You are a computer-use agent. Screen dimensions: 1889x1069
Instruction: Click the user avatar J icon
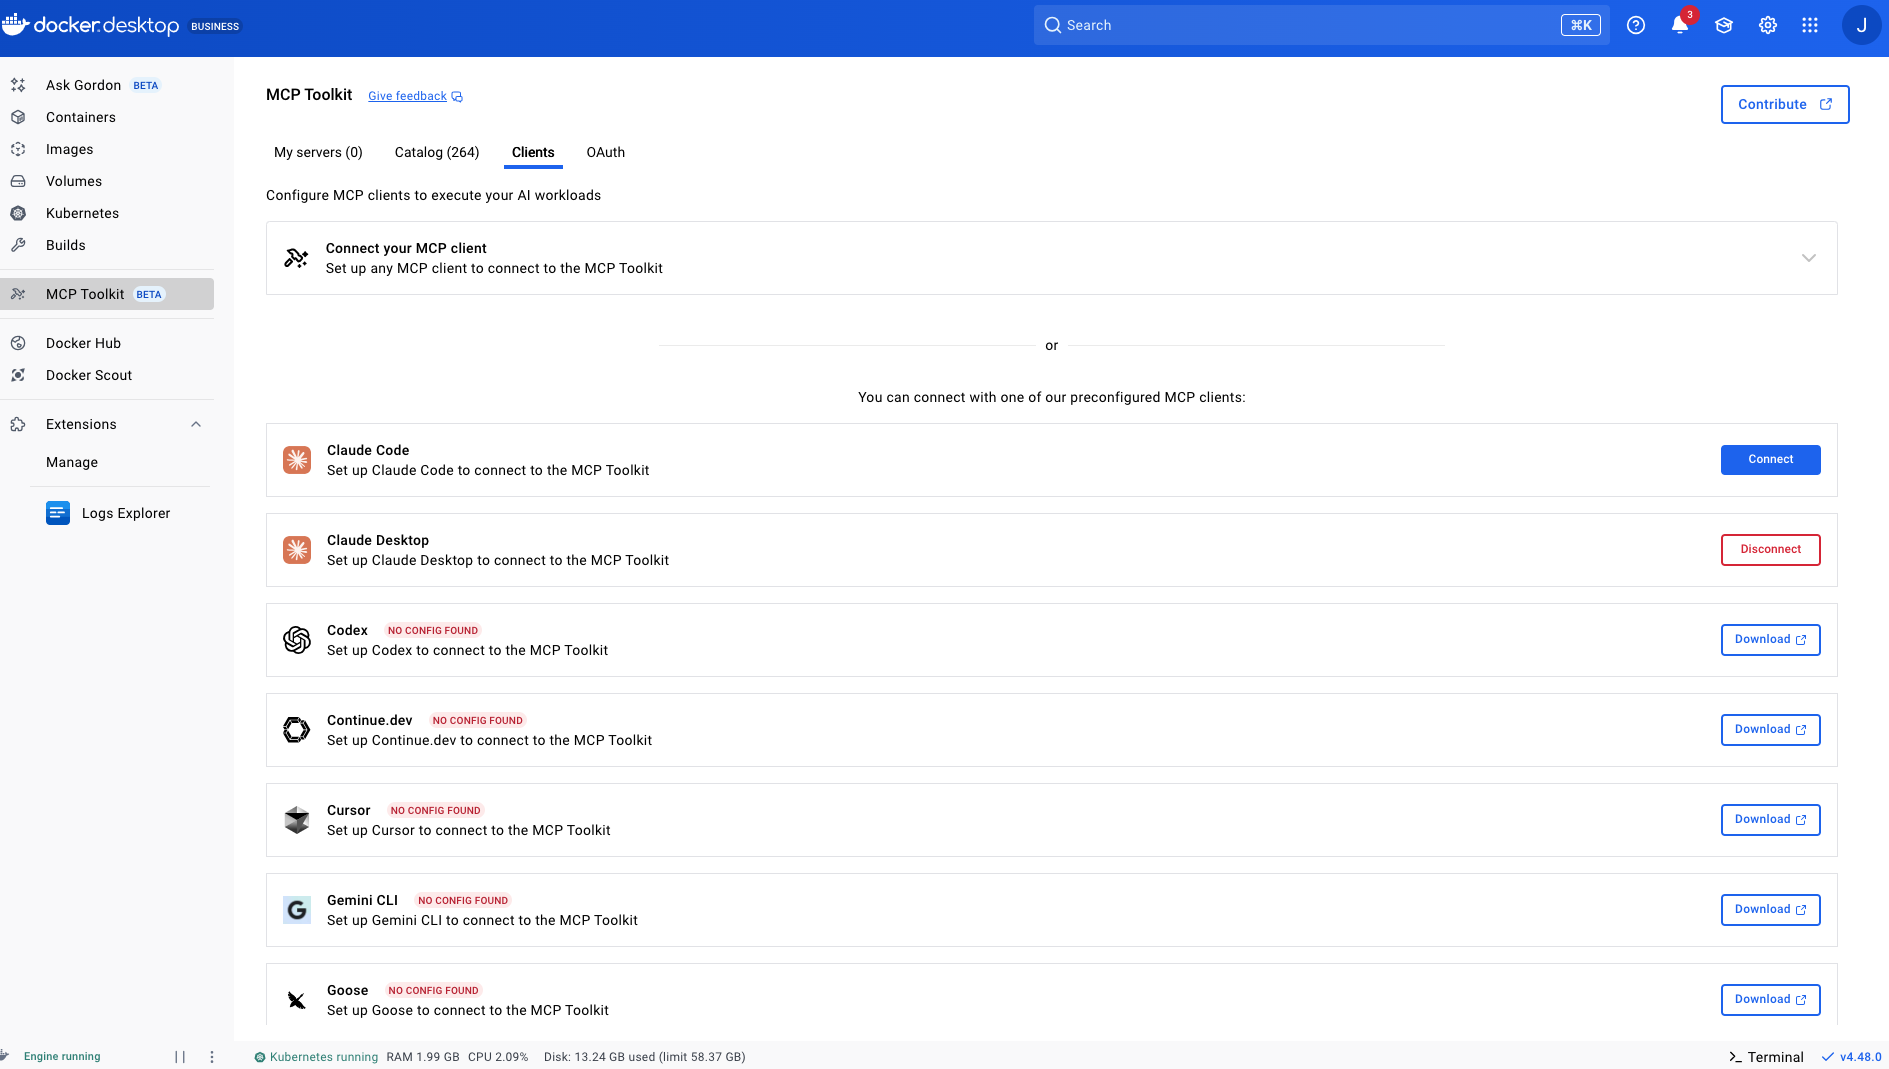[x=1861, y=26]
